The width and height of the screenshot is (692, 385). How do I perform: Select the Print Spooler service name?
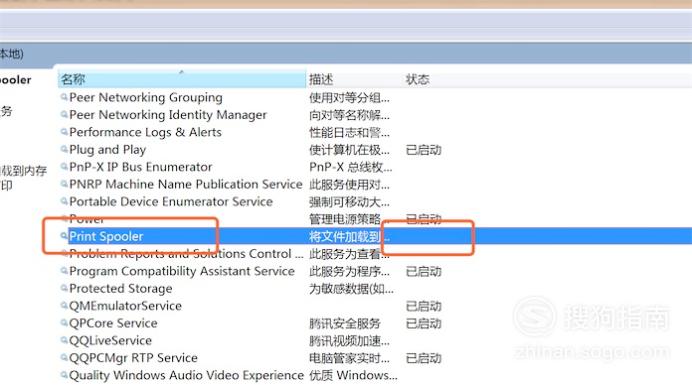[x=106, y=236]
